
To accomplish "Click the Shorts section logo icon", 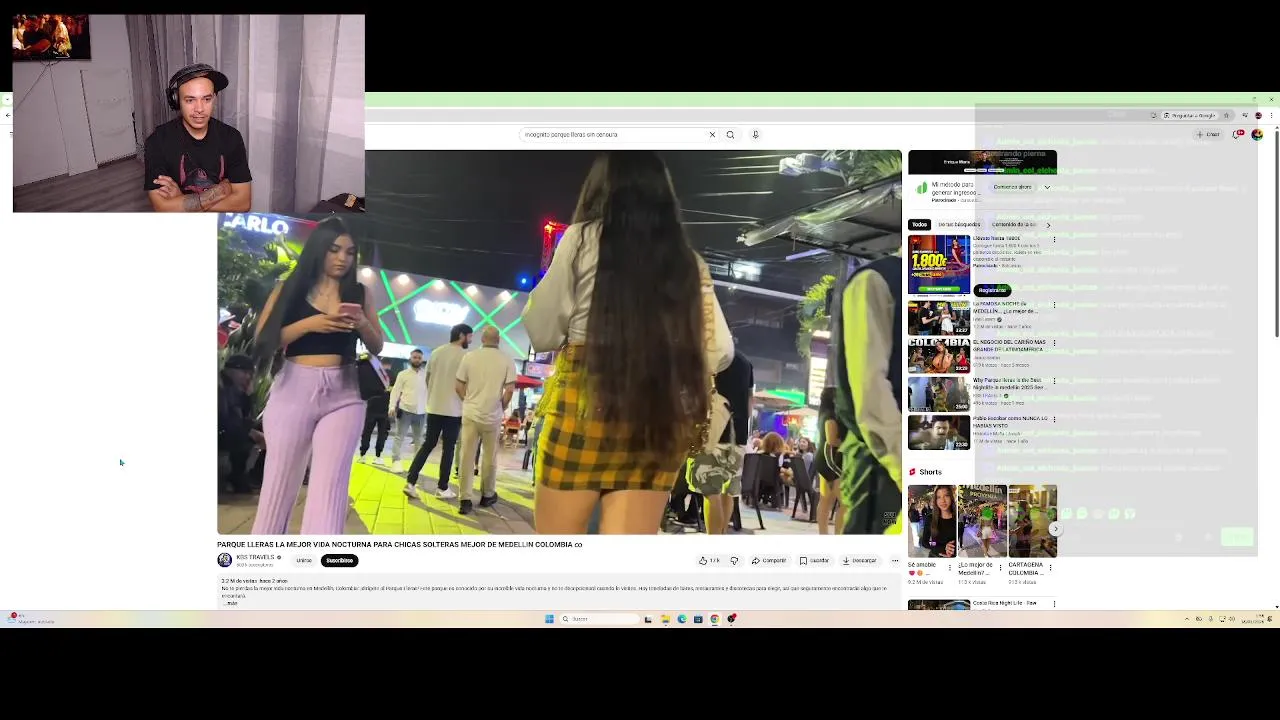I will tap(912, 472).
